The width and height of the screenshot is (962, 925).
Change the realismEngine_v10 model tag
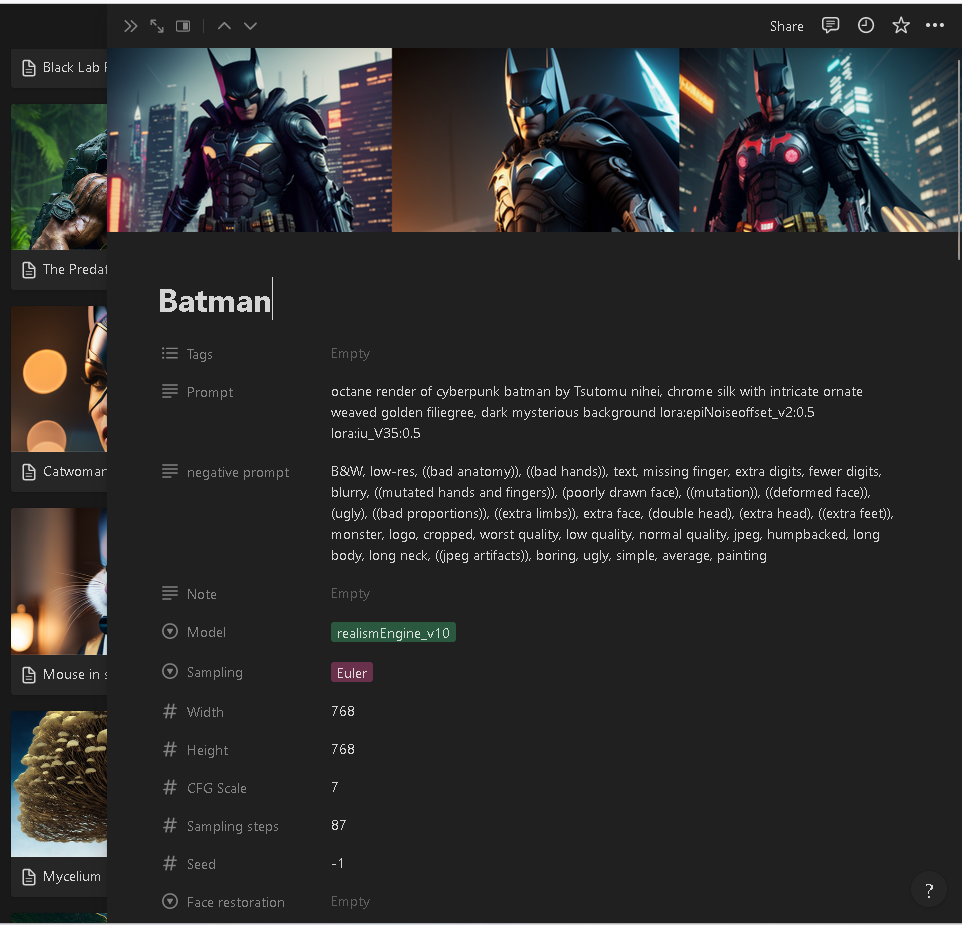click(393, 632)
